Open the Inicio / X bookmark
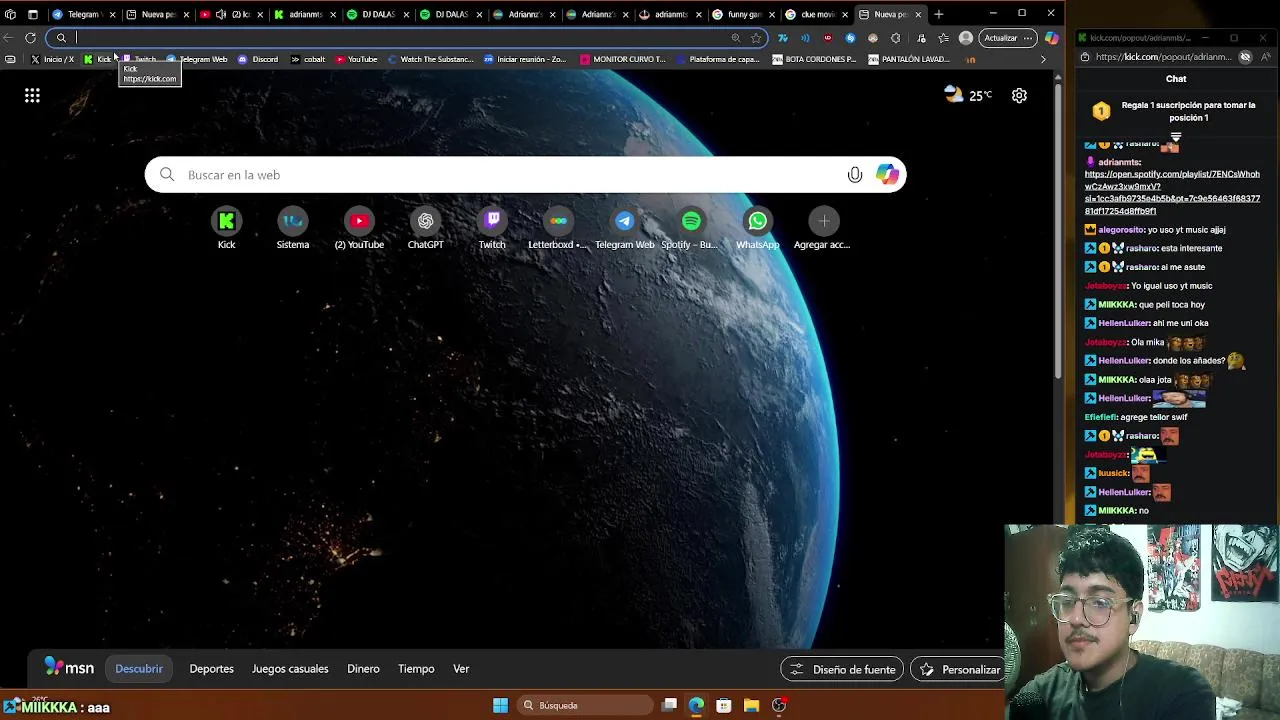The image size is (1280, 720). click(52, 59)
